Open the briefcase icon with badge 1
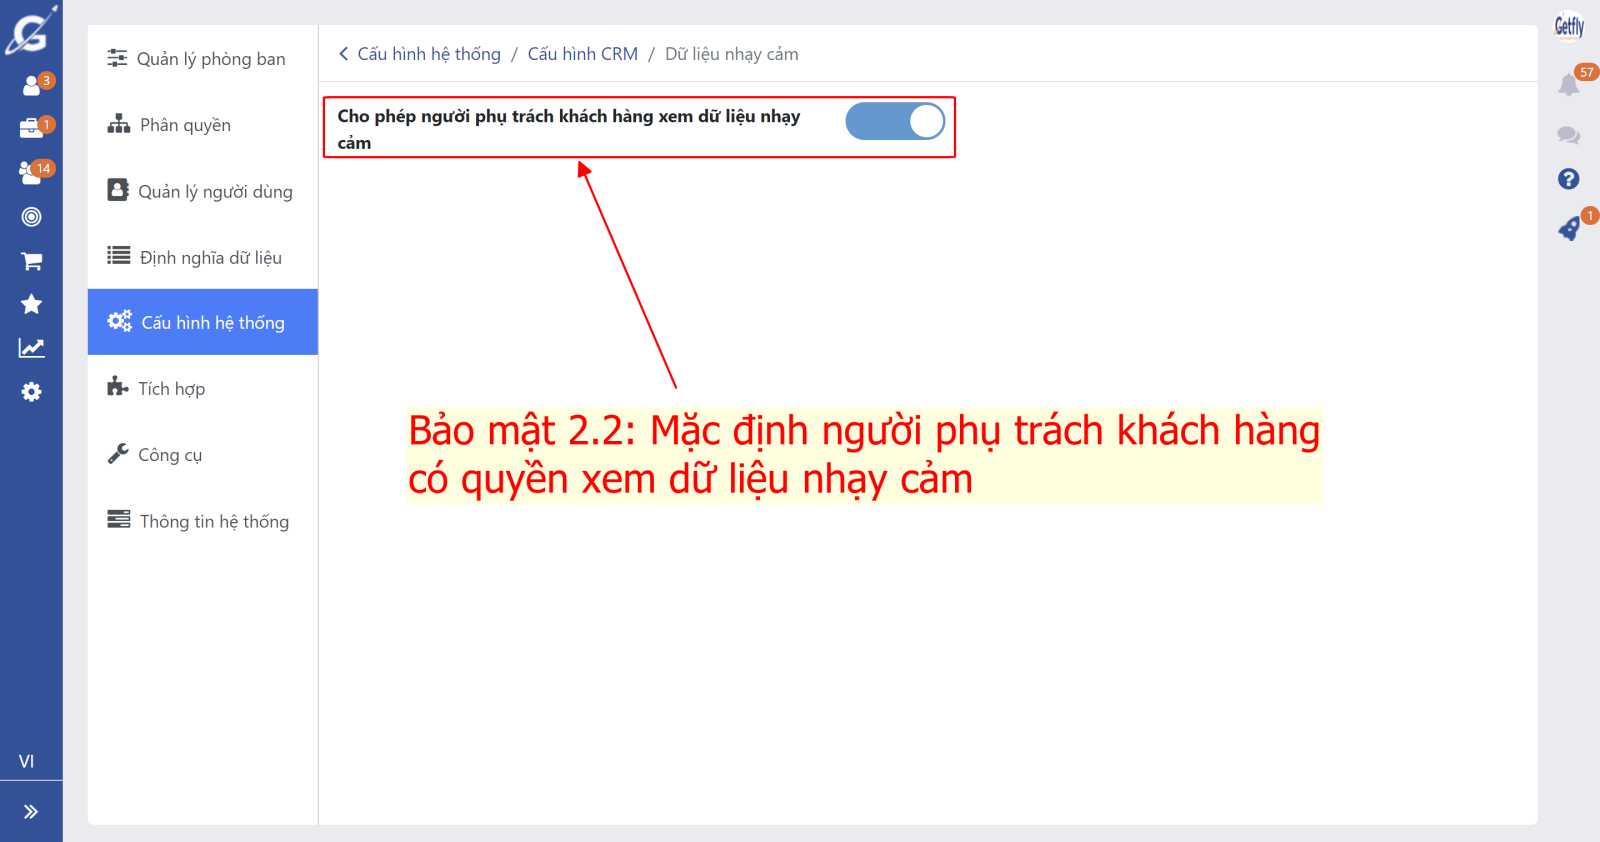This screenshot has height=842, width=1600. tap(31, 129)
